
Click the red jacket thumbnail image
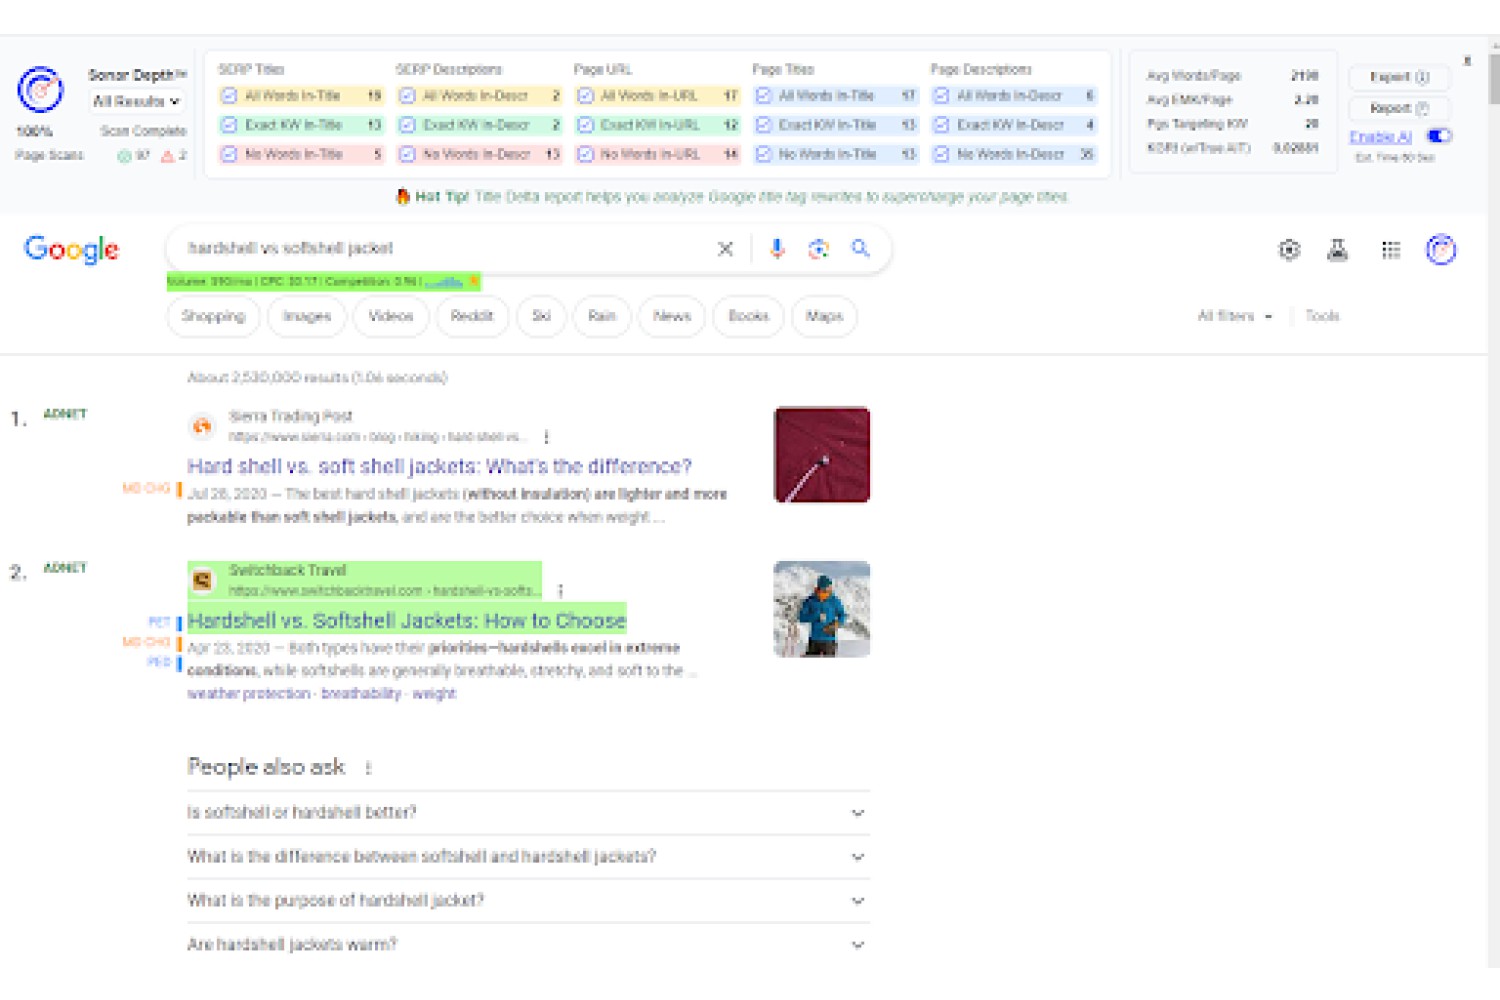pyautogui.click(x=822, y=455)
